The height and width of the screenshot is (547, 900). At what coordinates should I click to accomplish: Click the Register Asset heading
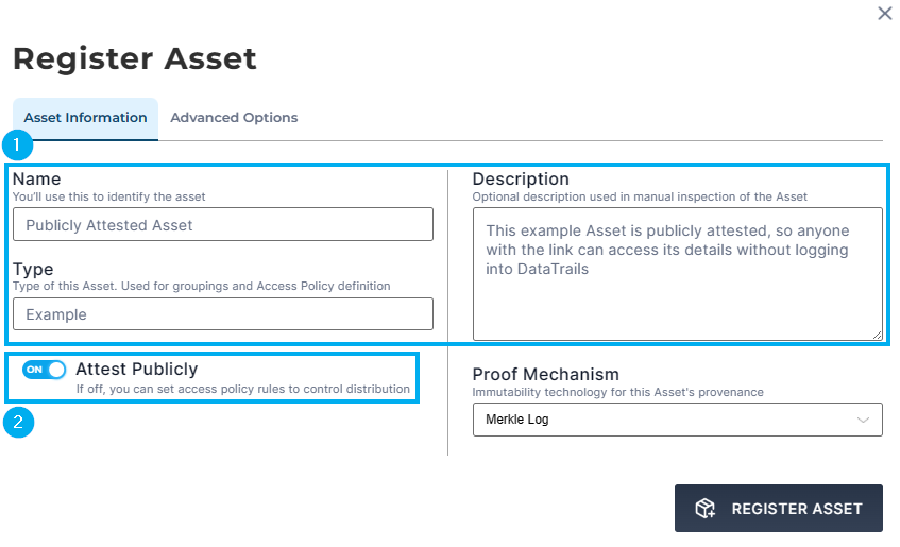[135, 59]
